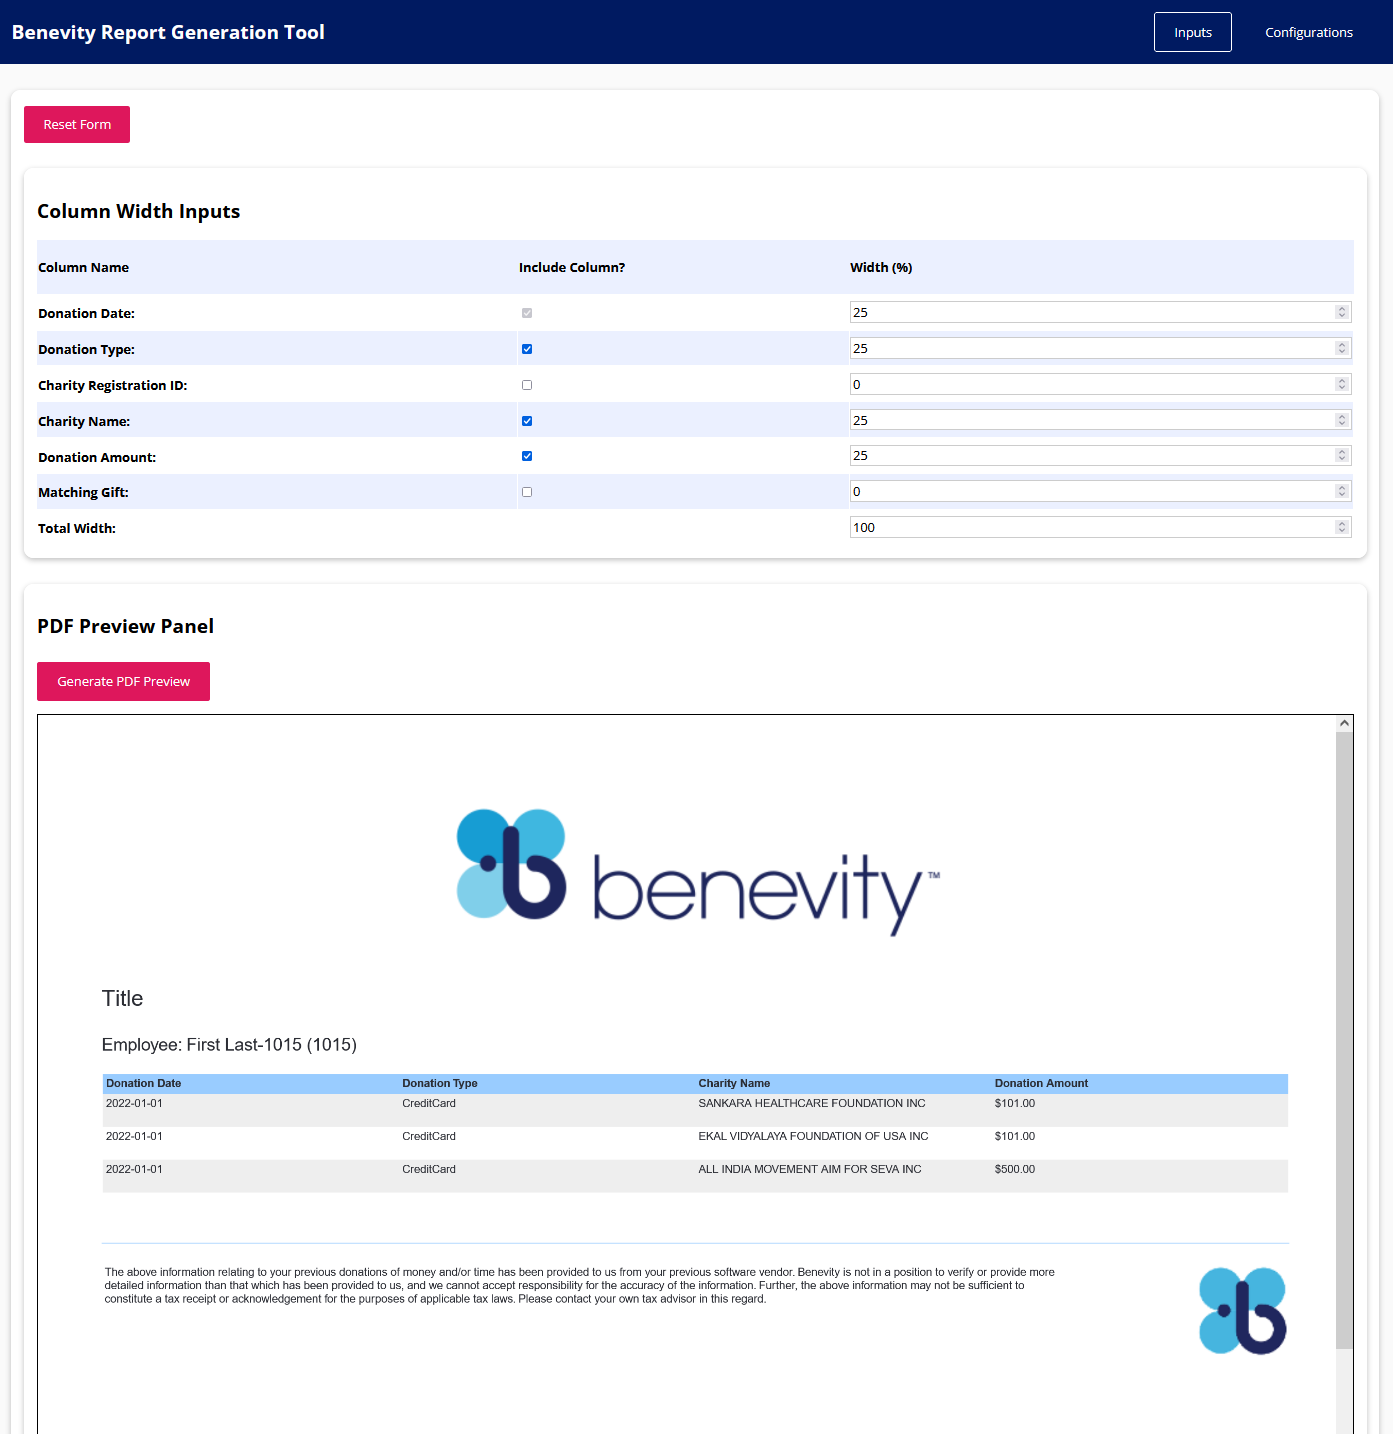Screen dimensions: 1393x1434
Task: Switch to the Configurations tab
Action: click(1308, 32)
